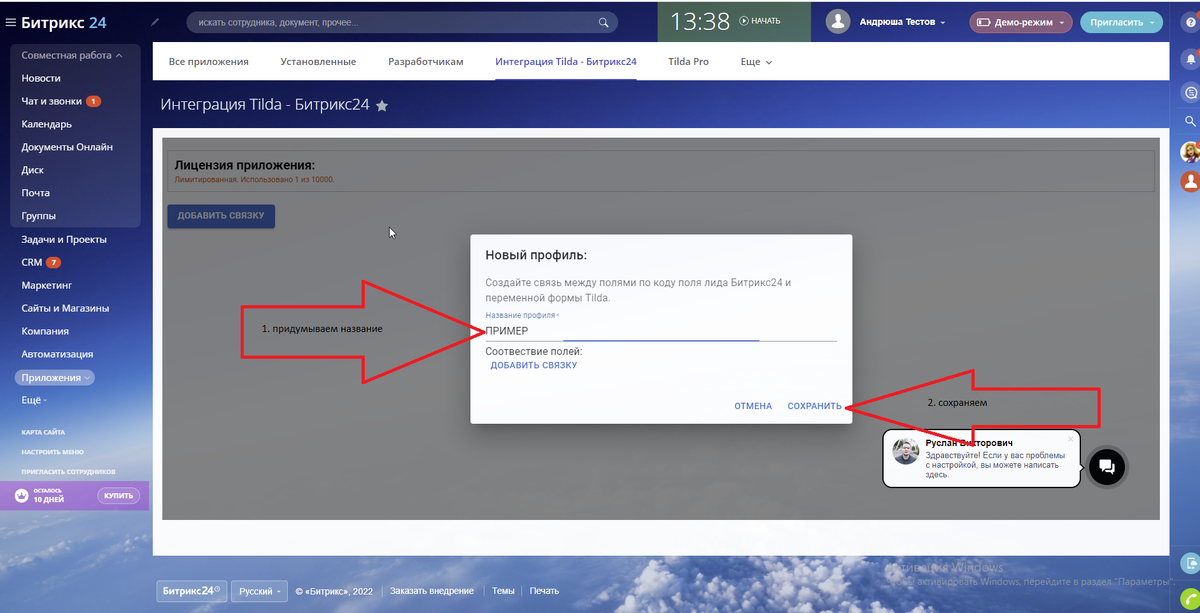Open the dark round chat widget button
The width and height of the screenshot is (1200, 613).
pos(1107,466)
